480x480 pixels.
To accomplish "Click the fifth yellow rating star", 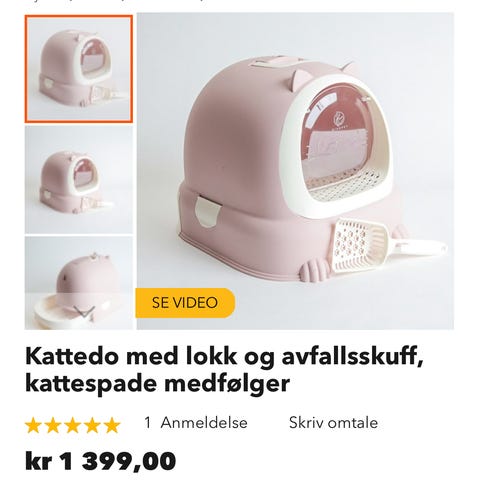I will 113,425.
